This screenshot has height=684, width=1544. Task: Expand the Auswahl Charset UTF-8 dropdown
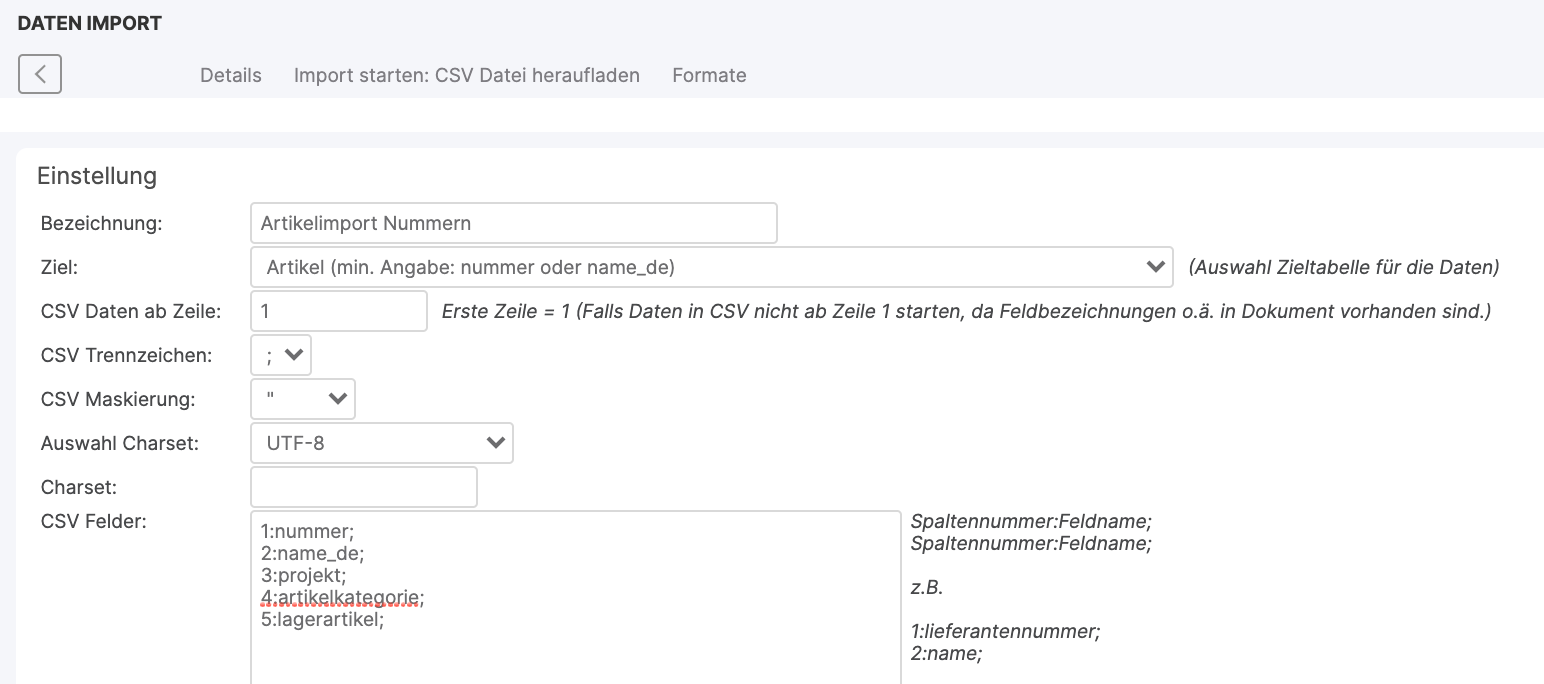(x=381, y=443)
